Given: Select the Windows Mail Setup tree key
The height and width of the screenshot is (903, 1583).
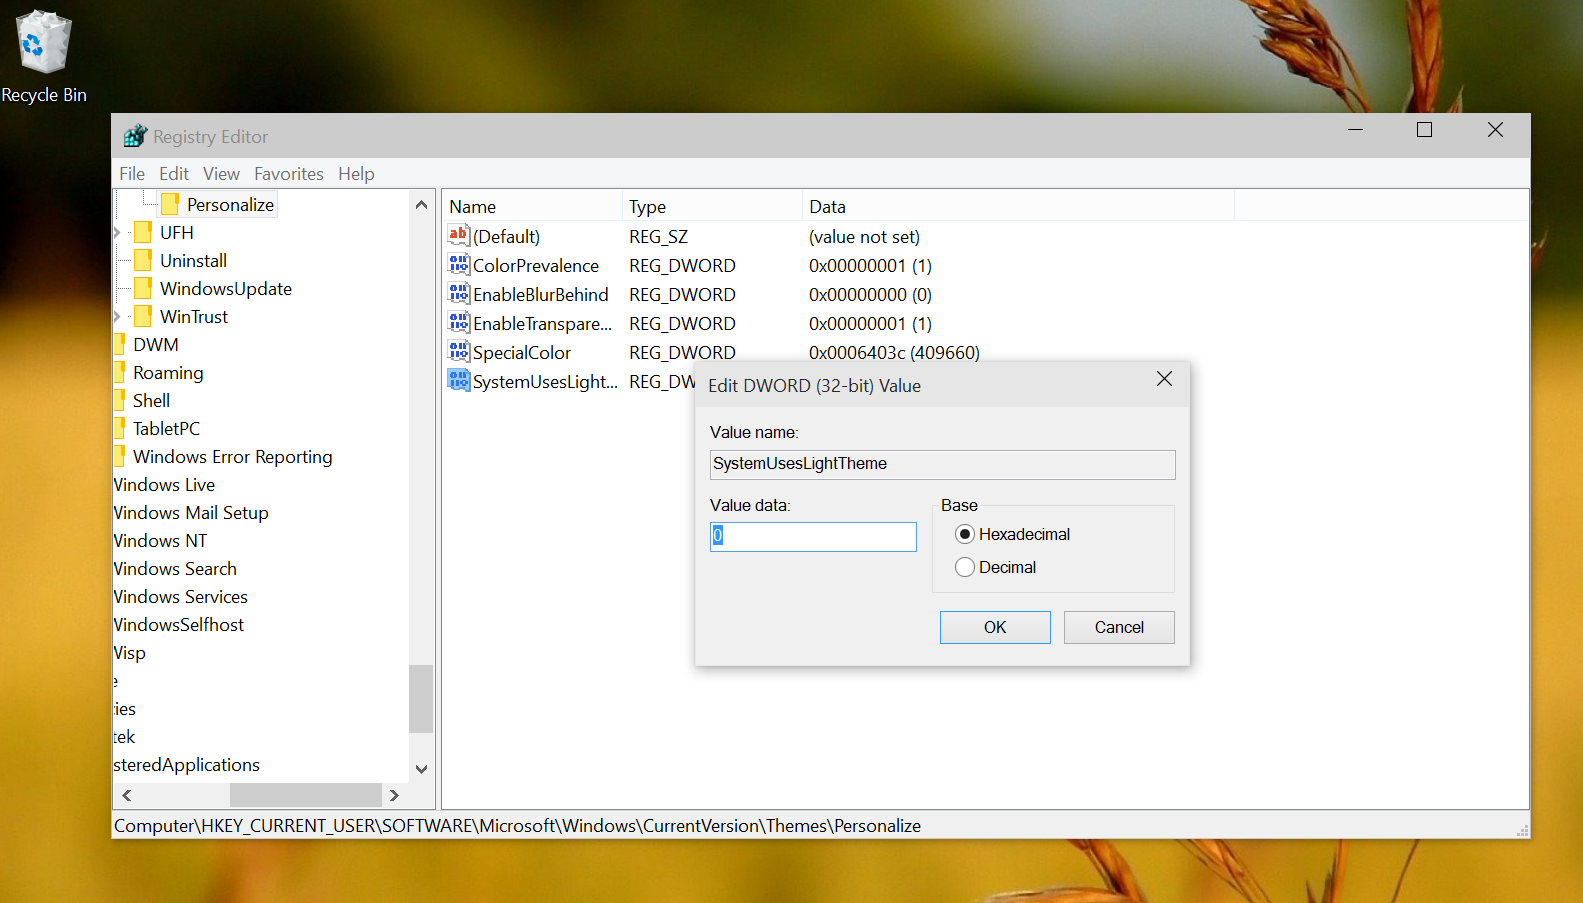Looking at the screenshot, I should click(191, 512).
